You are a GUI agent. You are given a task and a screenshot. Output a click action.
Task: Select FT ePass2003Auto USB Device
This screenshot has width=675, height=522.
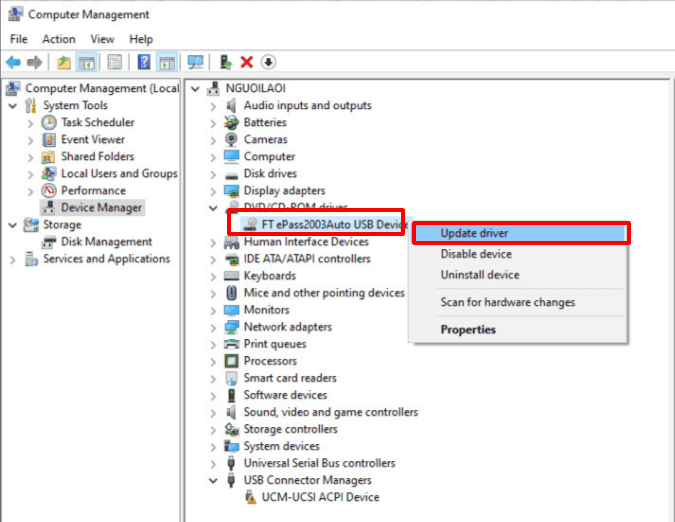tap(333, 225)
